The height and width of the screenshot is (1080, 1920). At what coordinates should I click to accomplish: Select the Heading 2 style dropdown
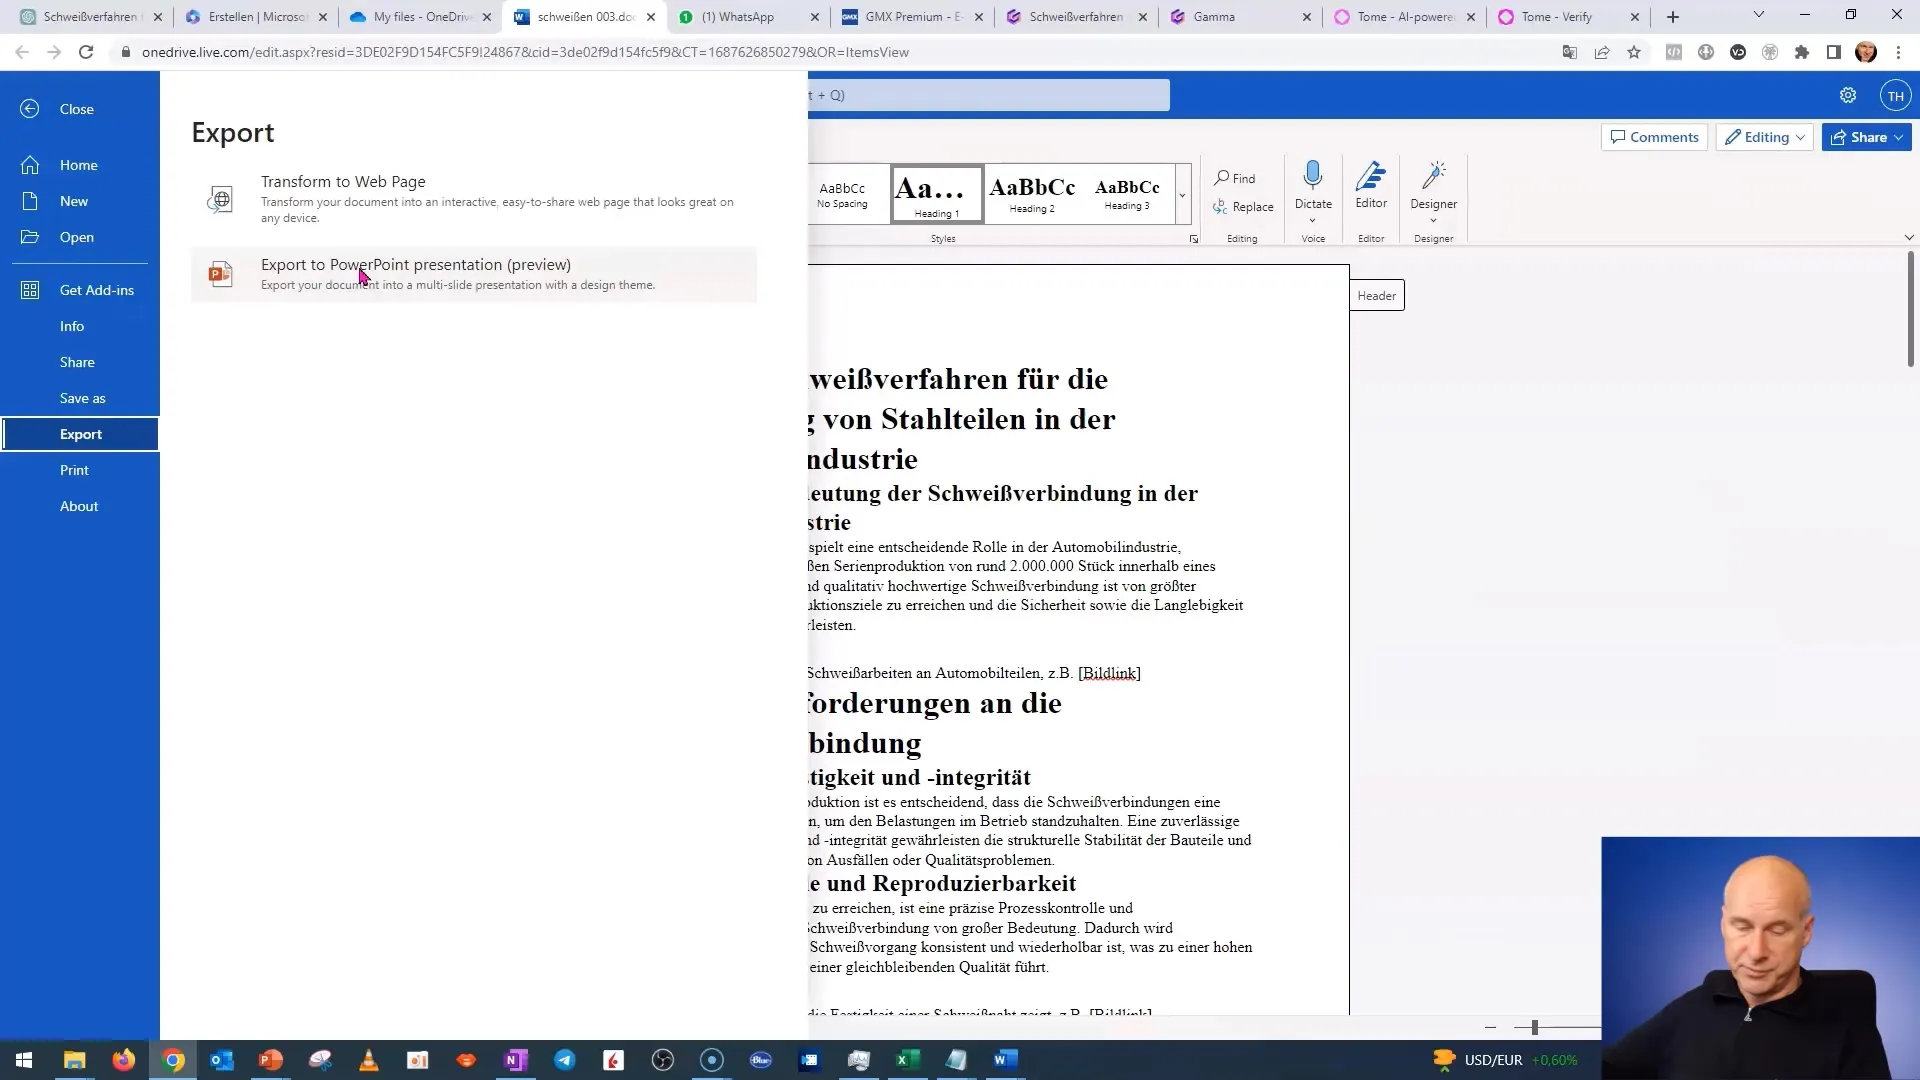tap(1031, 194)
